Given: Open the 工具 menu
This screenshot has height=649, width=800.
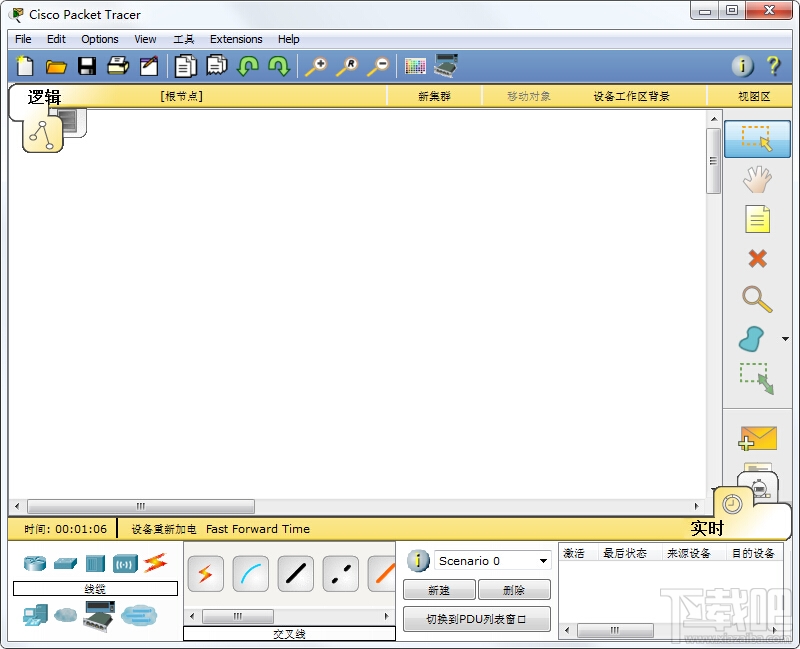Looking at the screenshot, I should (x=184, y=39).
